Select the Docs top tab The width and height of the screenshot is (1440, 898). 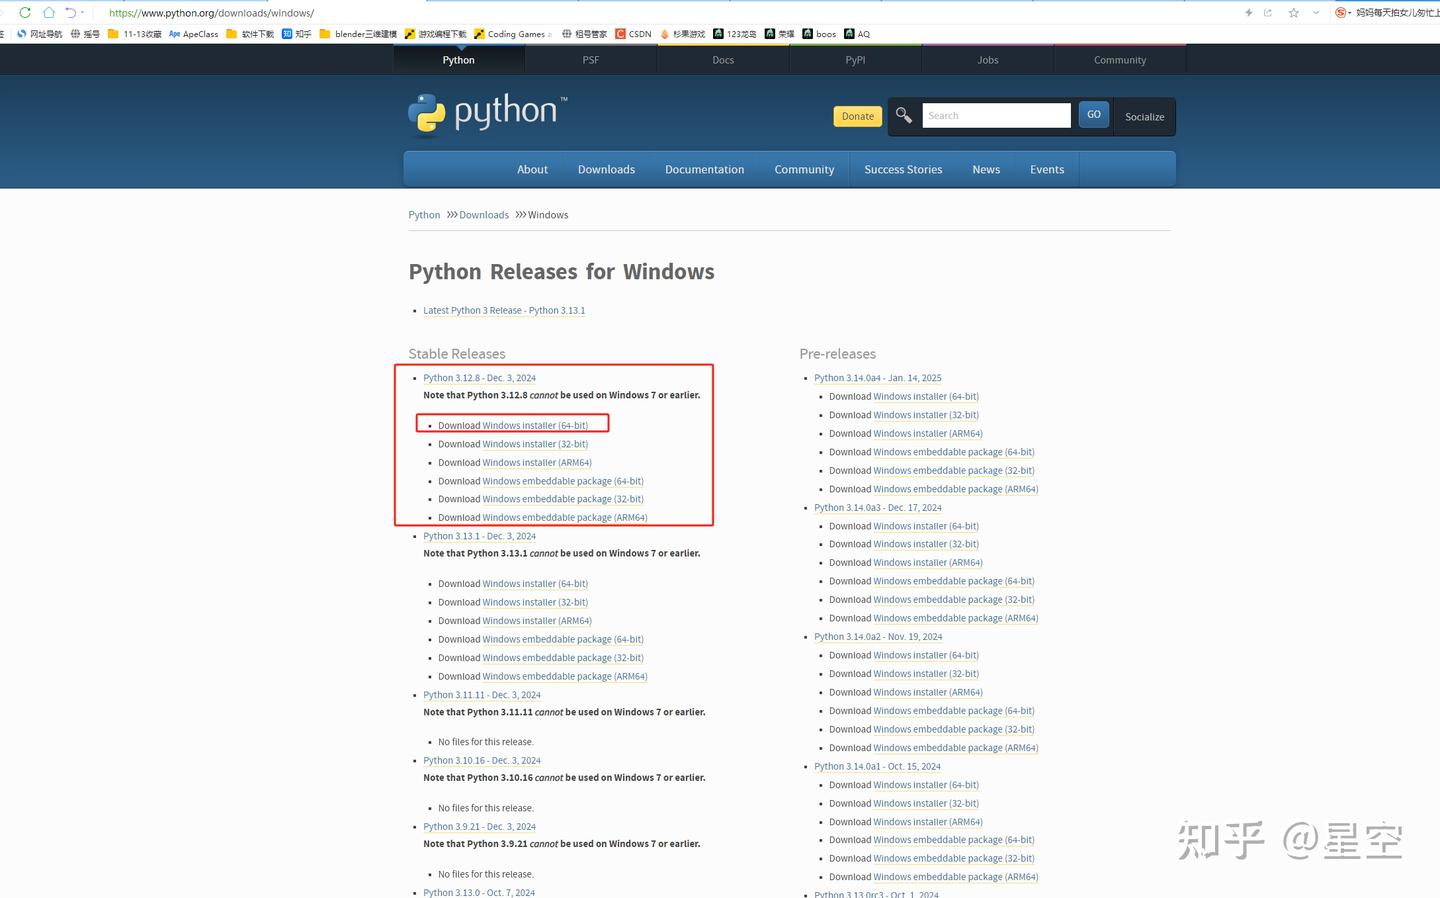tap(723, 60)
